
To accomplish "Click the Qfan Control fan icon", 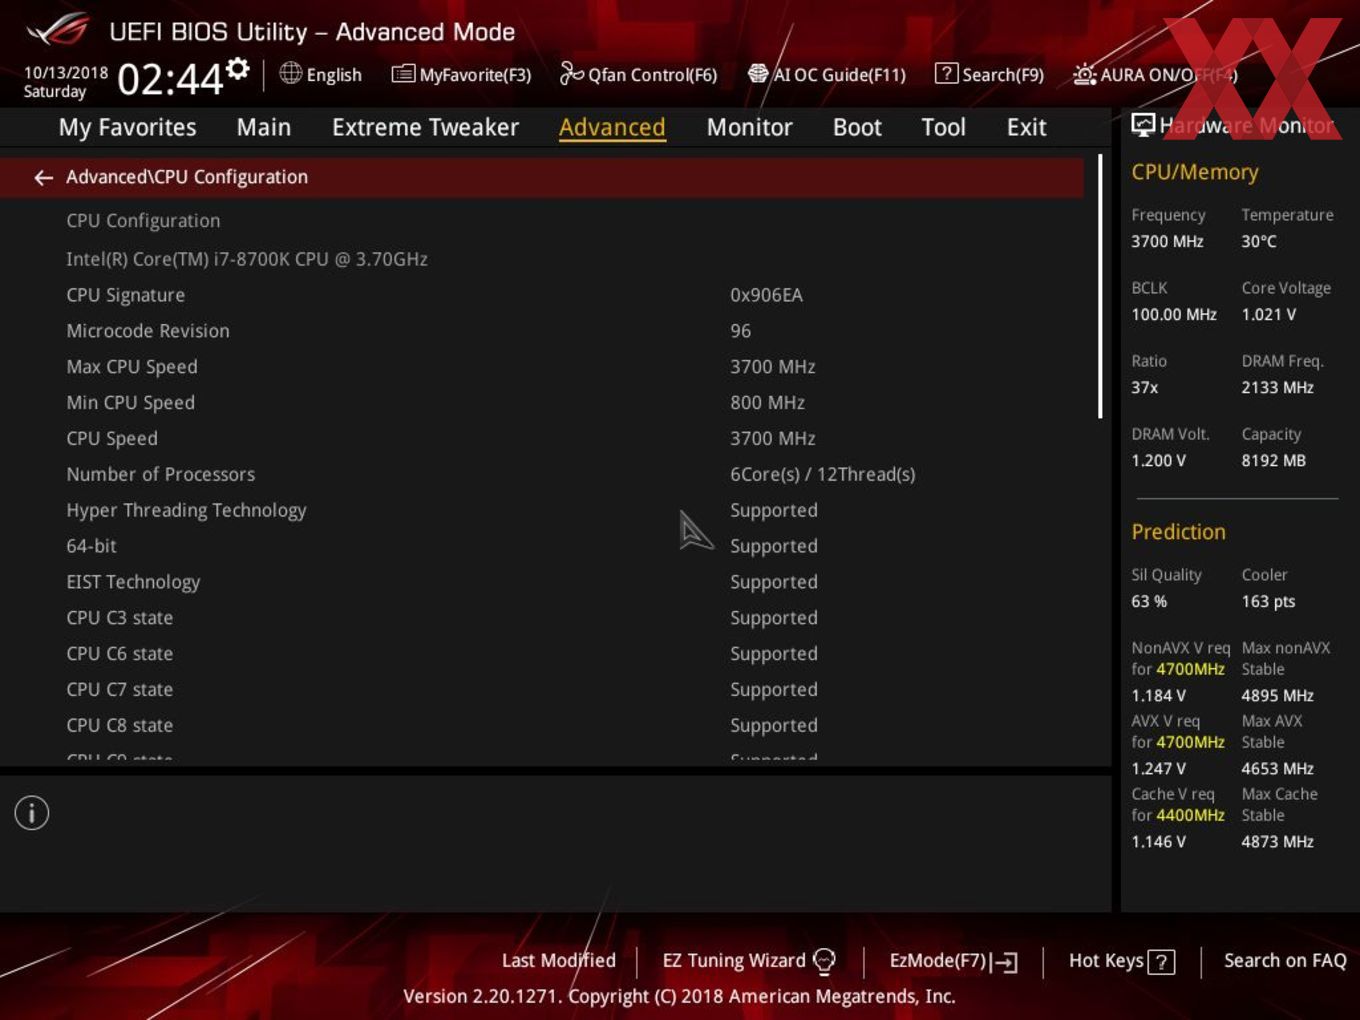I will coord(571,73).
